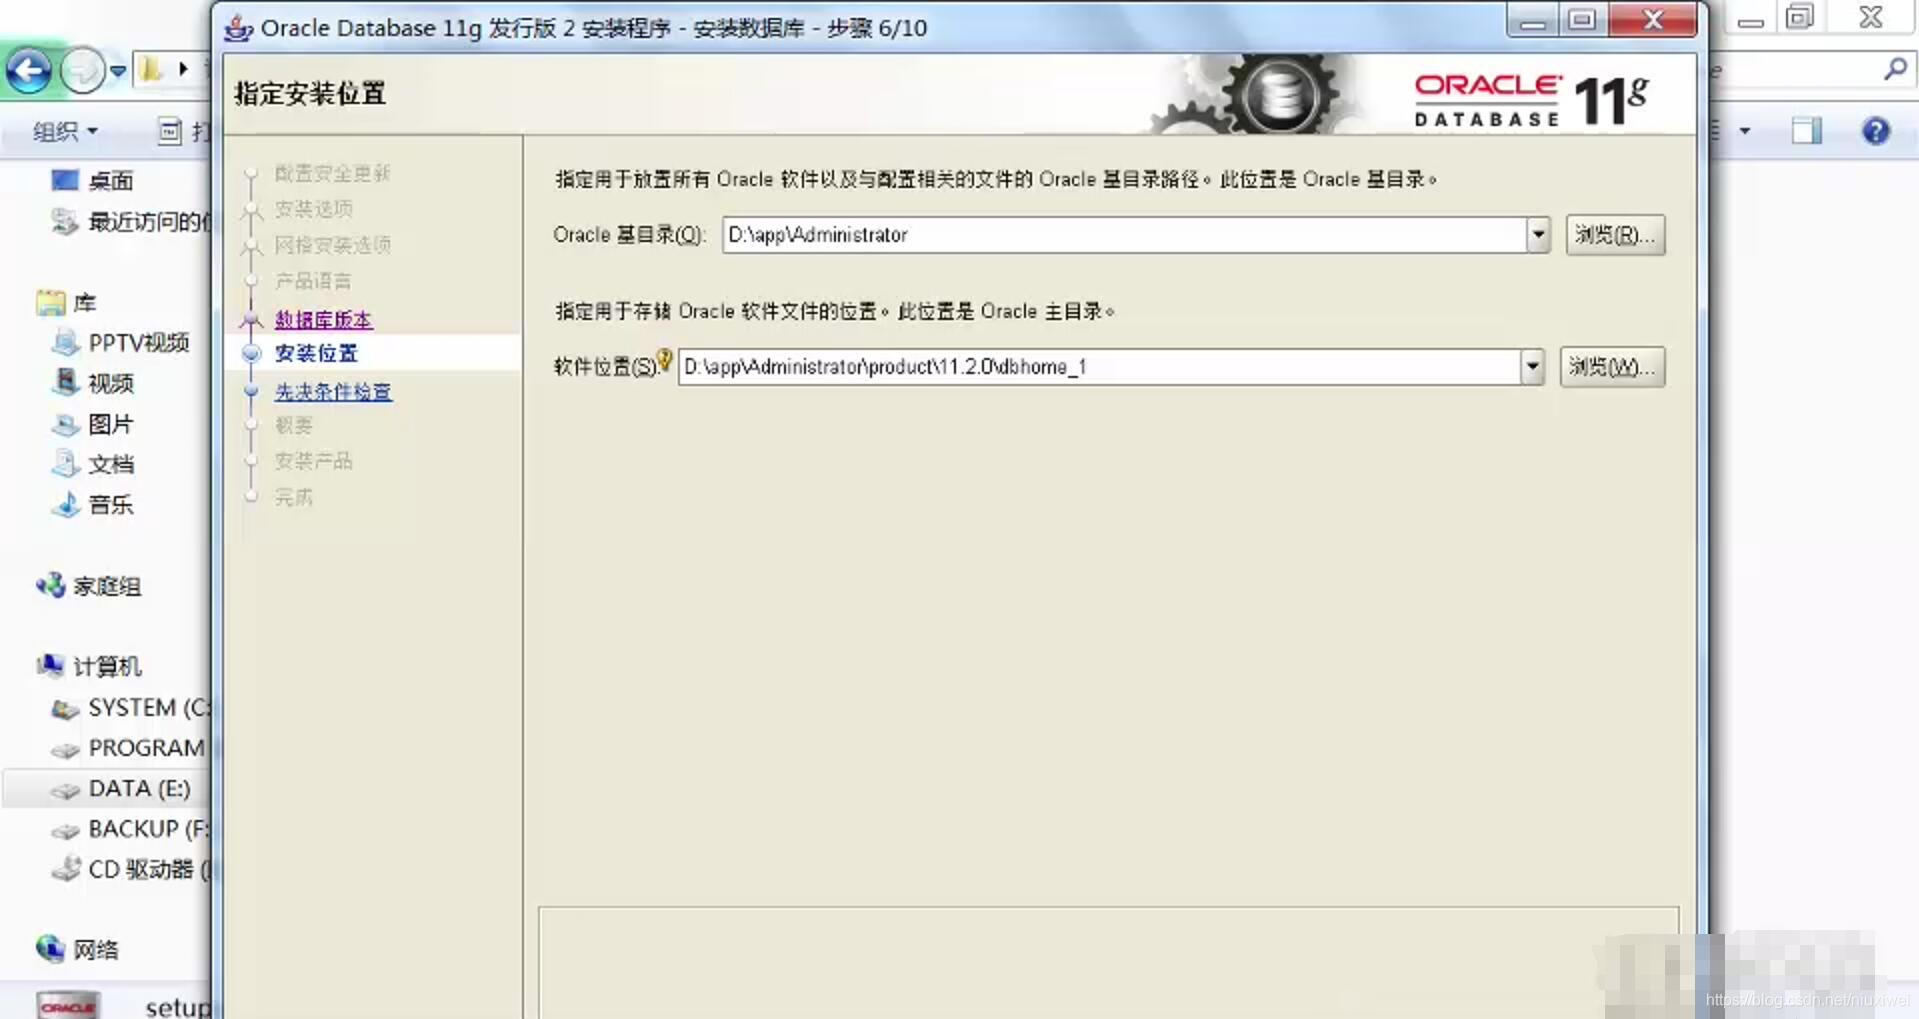Go to the 先决条件检查 step link
The width and height of the screenshot is (1919, 1019).
click(333, 391)
